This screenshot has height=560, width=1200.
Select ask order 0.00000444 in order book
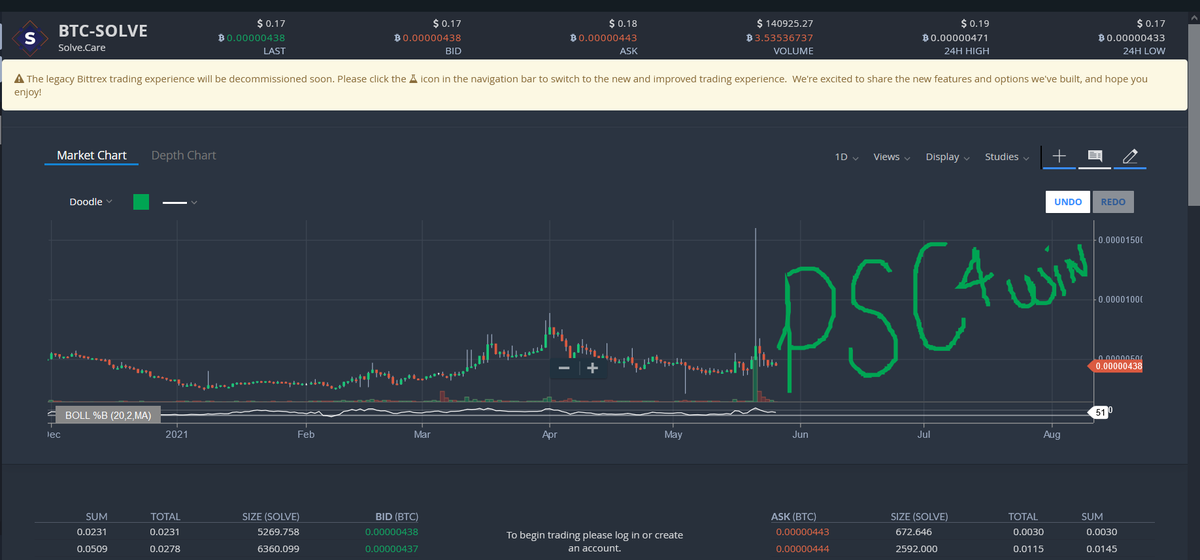[803, 549]
